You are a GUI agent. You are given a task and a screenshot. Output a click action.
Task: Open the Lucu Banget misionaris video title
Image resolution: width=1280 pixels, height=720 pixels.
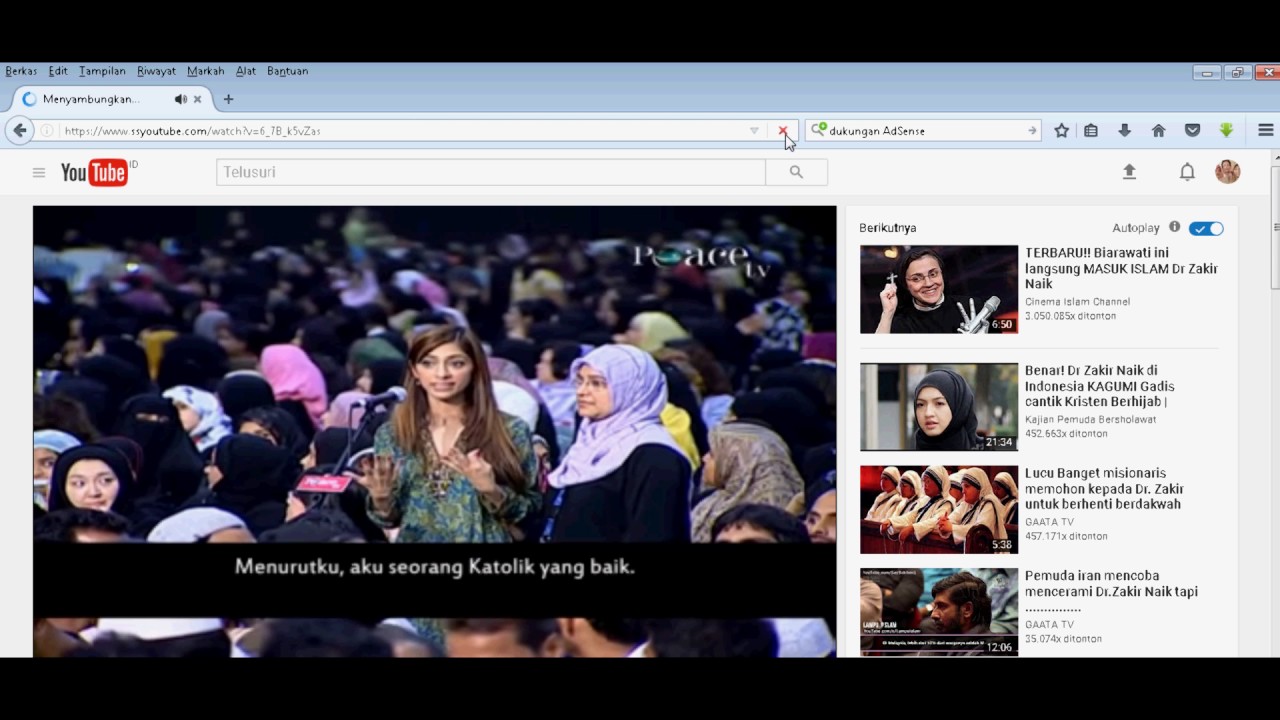pyautogui.click(x=1104, y=488)
